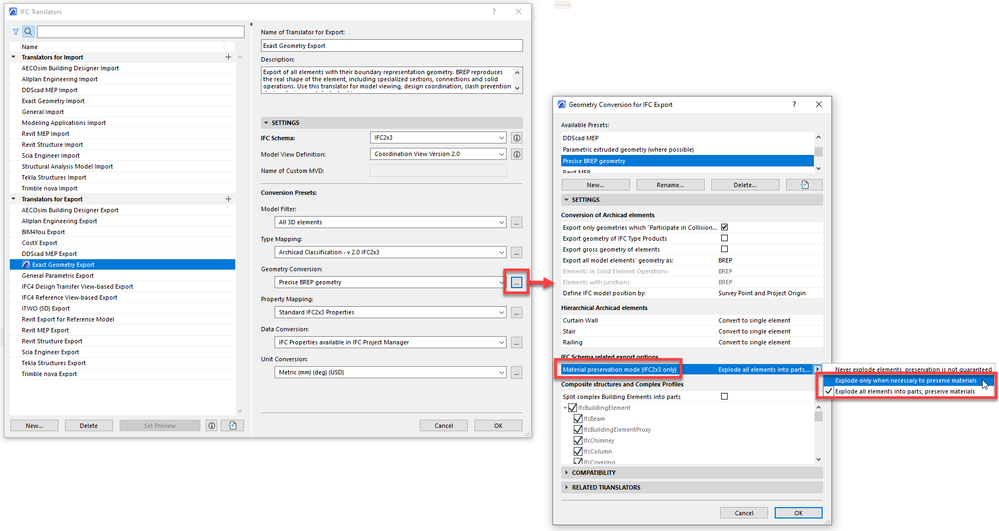The image size is (999, 531).
Task: Click the info icon next to IFC Schema
Action: click(517, 138)
